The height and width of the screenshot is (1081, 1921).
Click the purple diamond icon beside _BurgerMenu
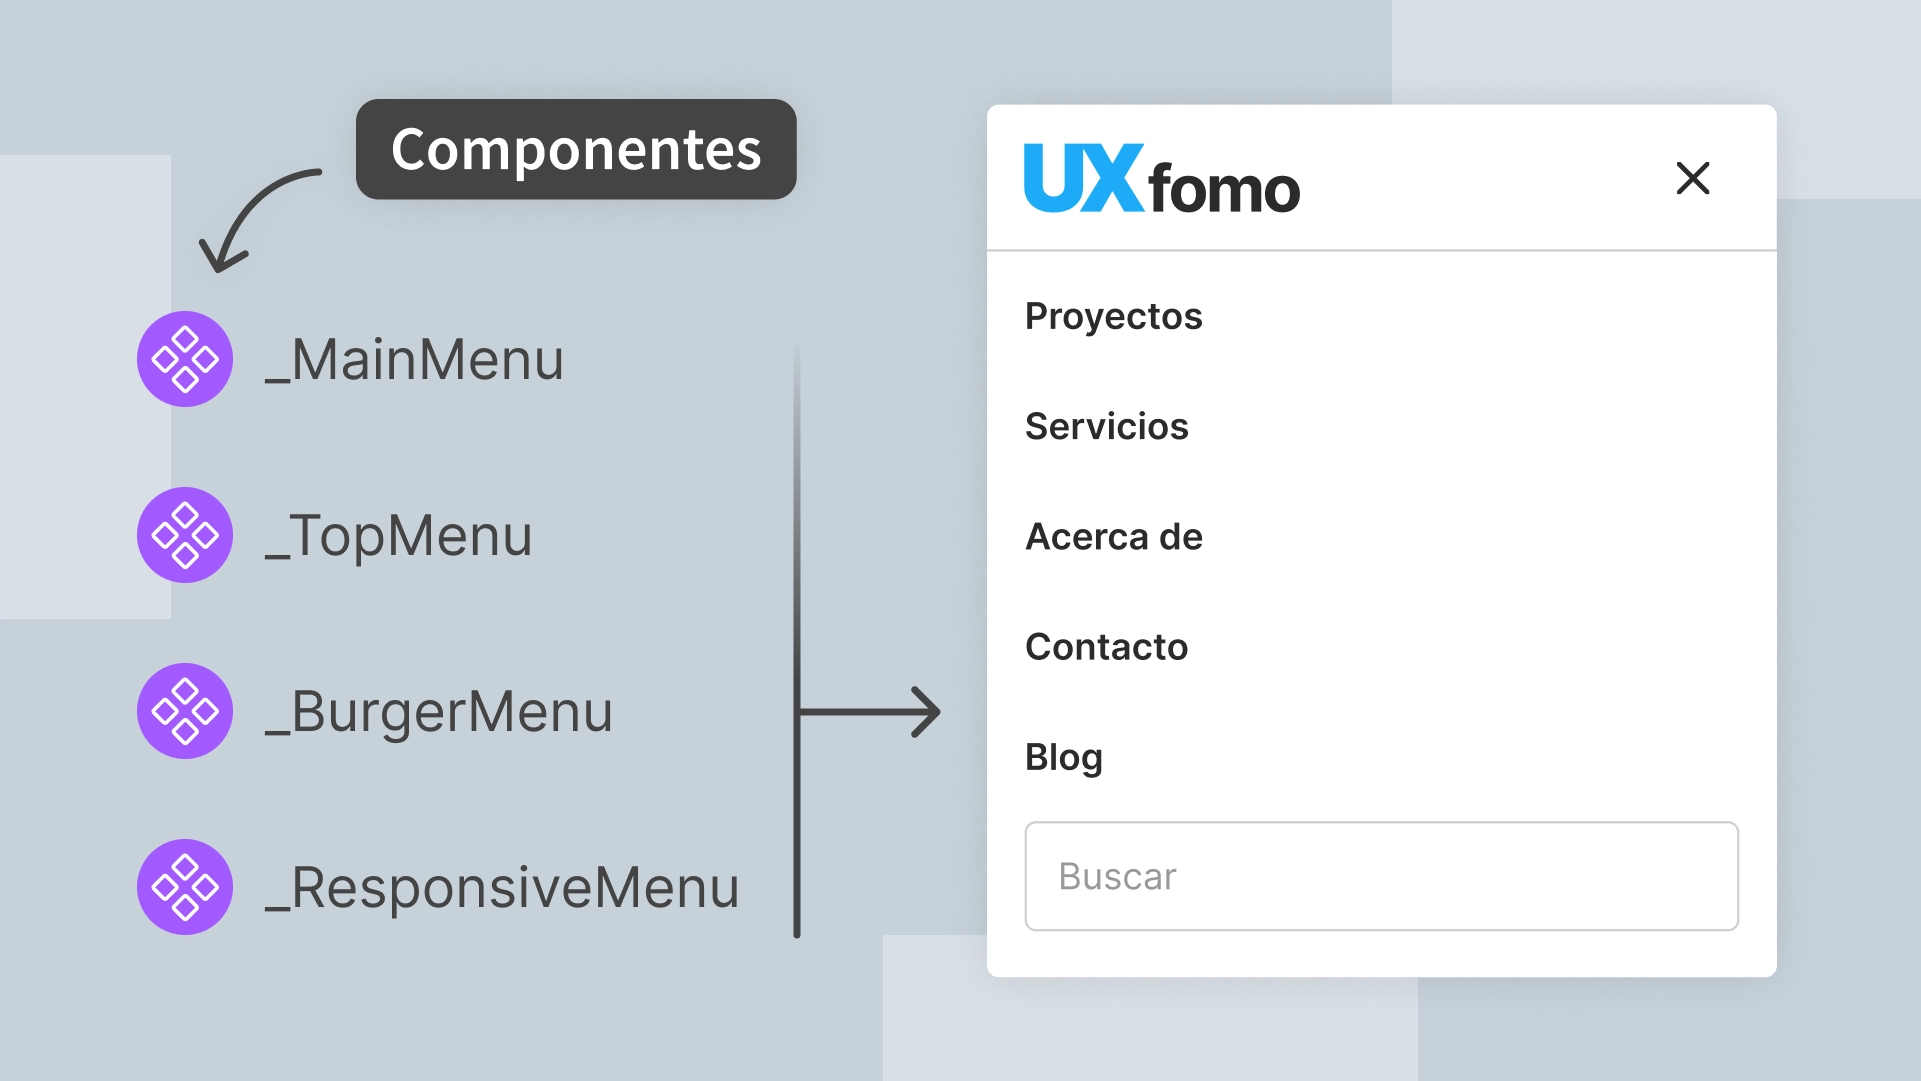(x=184, y=710)
